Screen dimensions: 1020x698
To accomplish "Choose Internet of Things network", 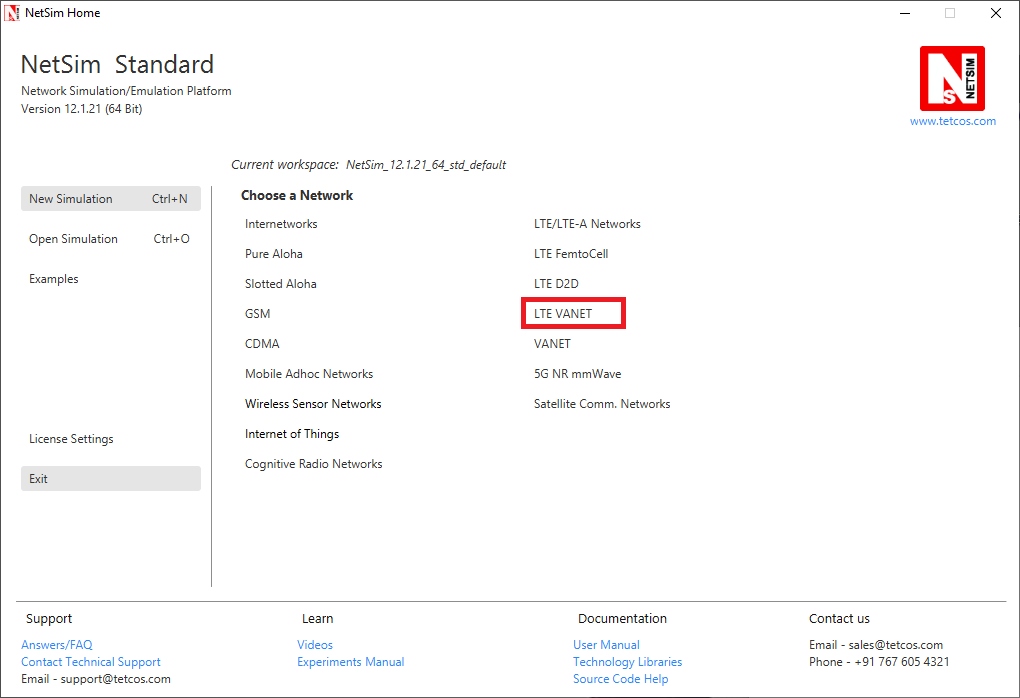I will (x=291, y=434).
